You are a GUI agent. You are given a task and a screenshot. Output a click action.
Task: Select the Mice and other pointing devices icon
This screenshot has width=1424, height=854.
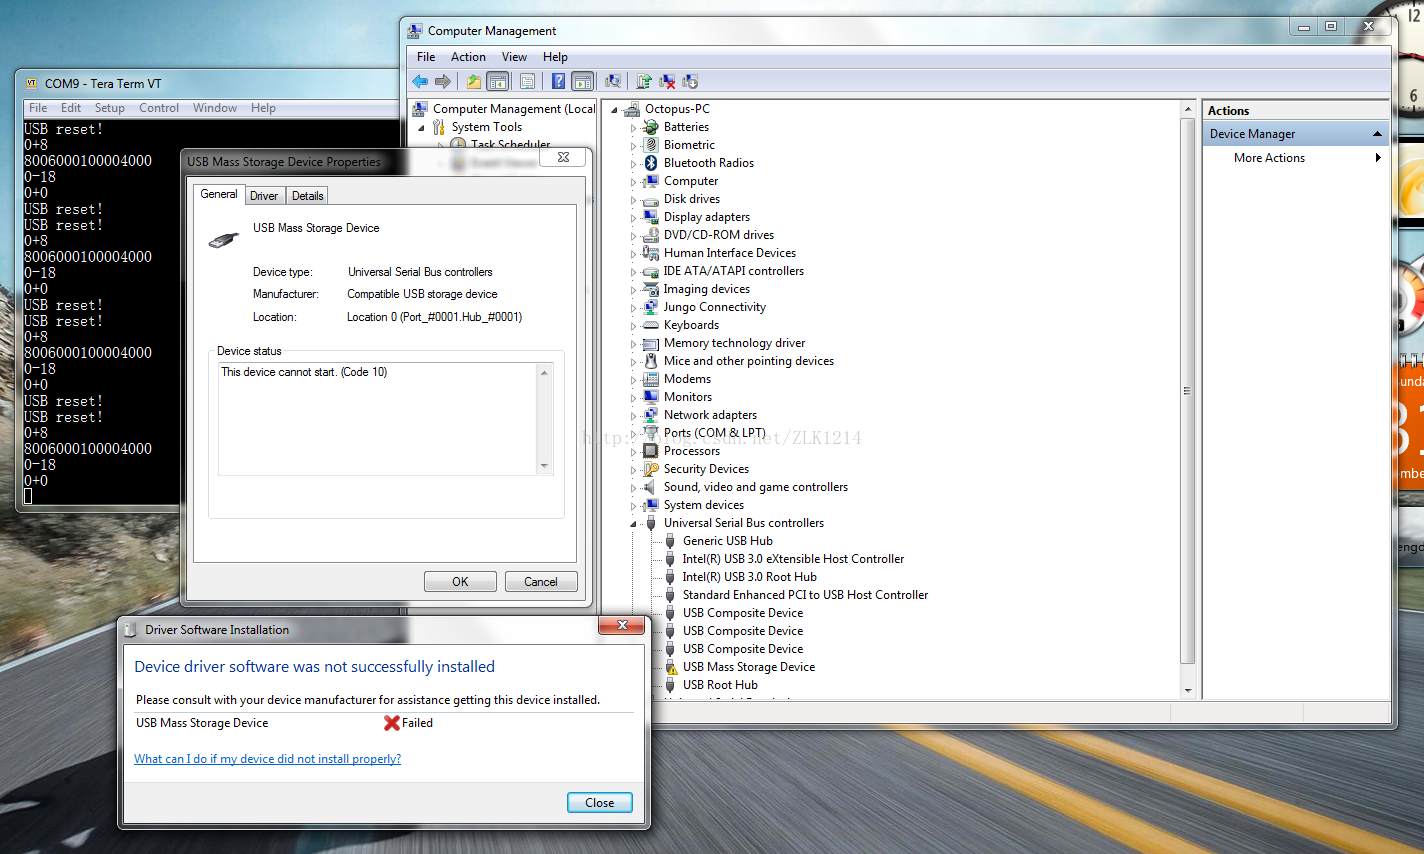[651, 361]
